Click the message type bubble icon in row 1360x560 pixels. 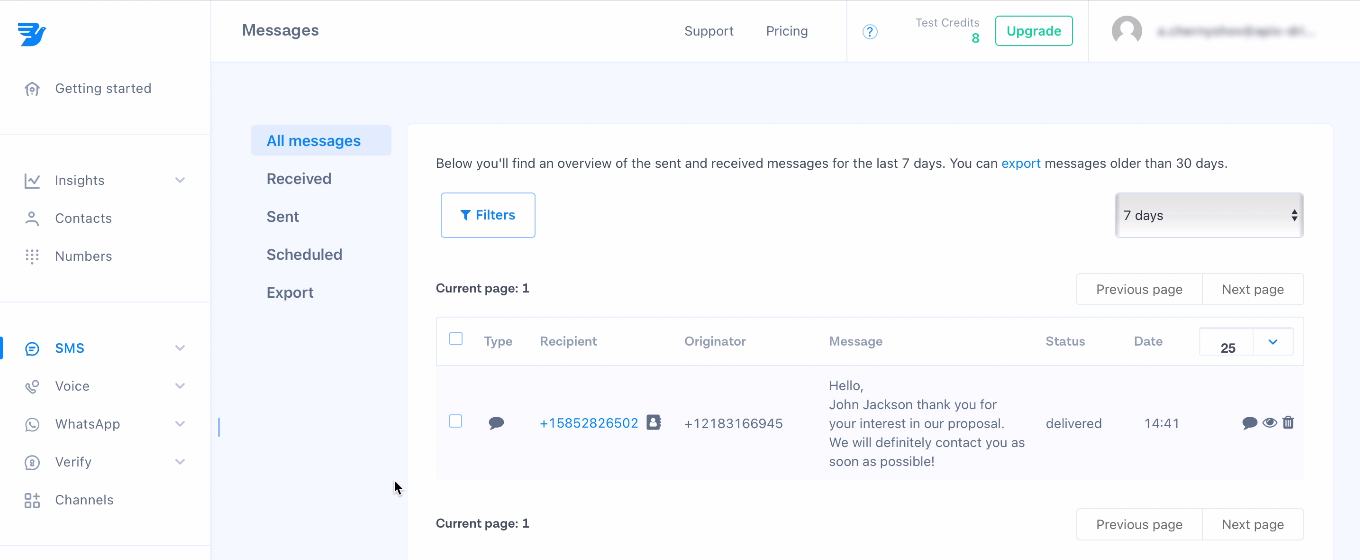point(496,423)
